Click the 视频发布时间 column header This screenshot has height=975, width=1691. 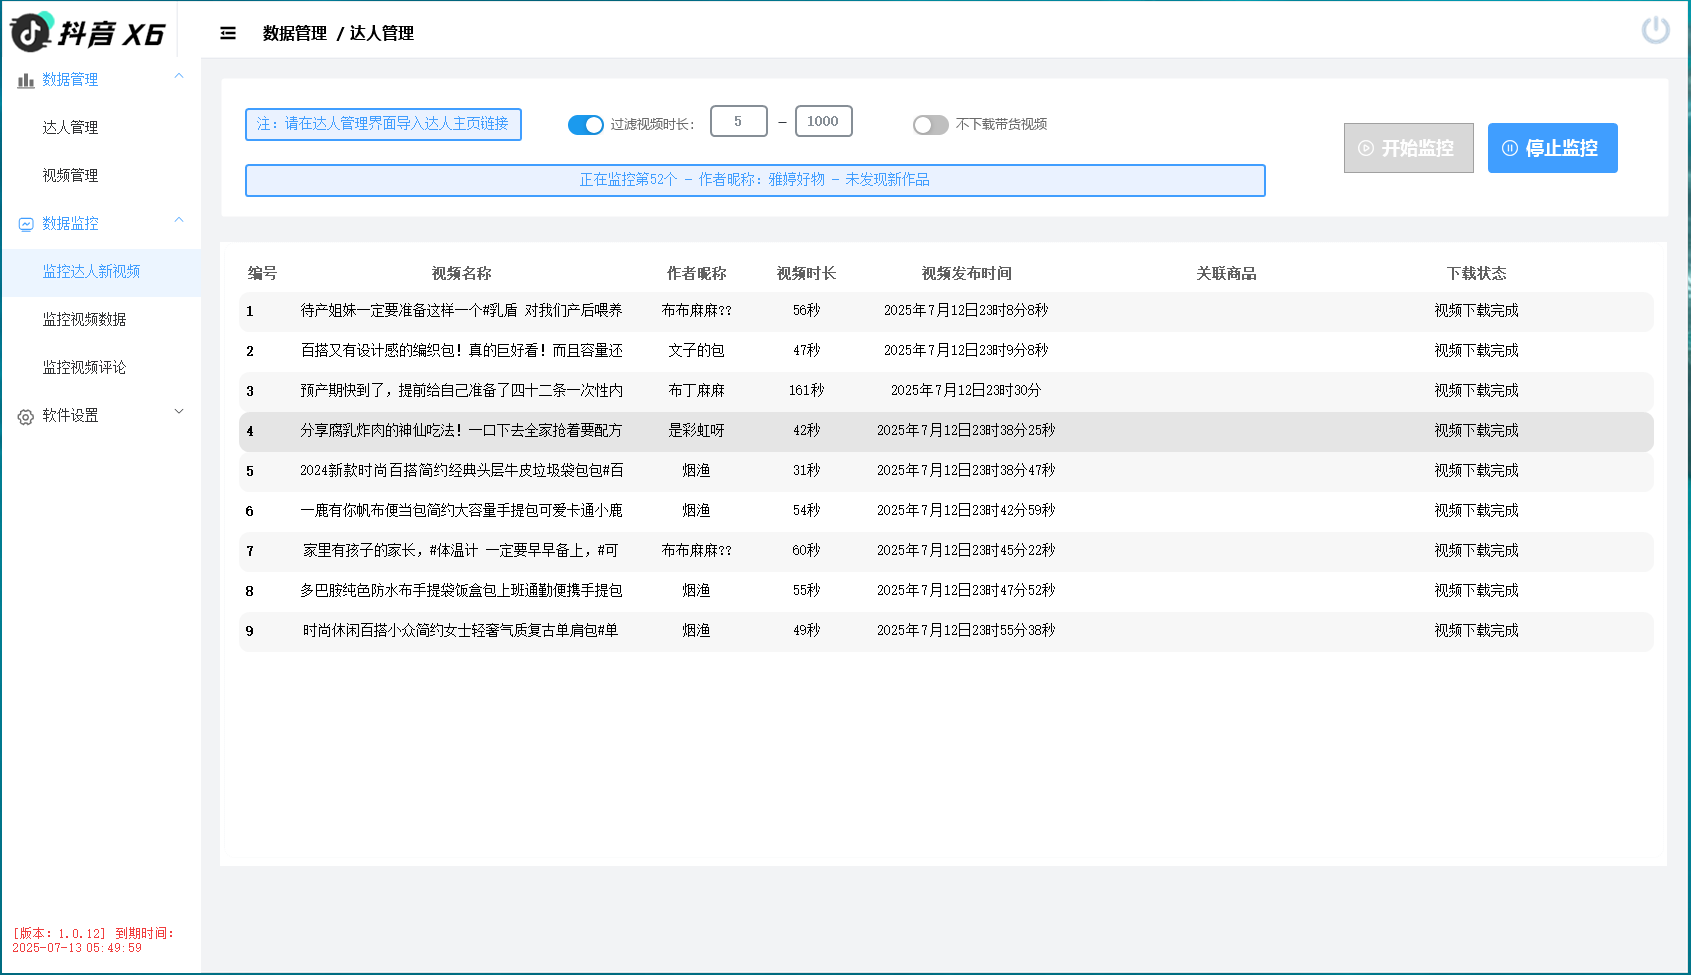(x=967, y=273)
